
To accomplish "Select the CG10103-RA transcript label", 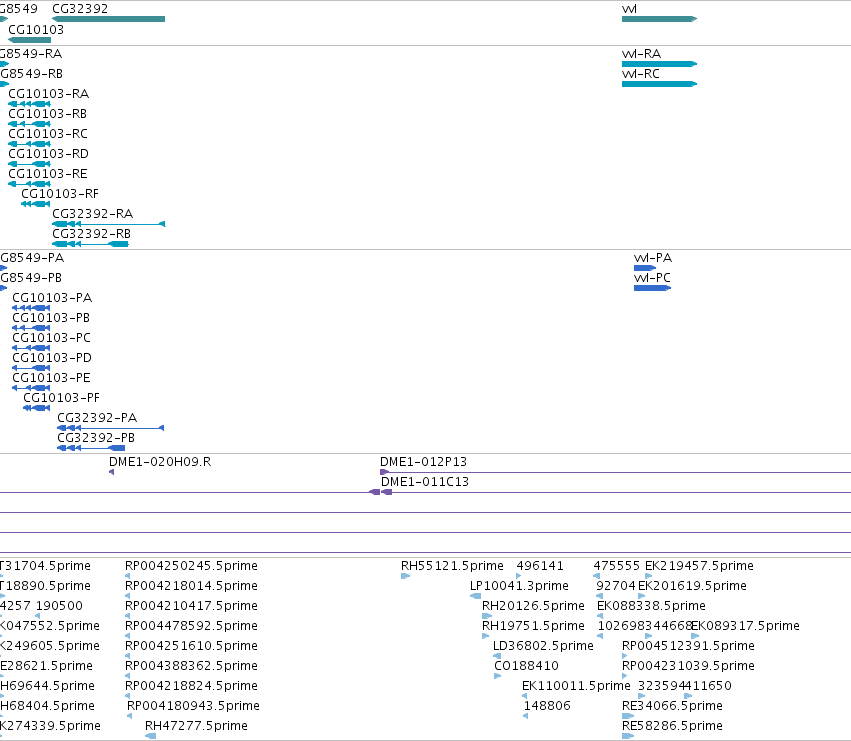I will tap(48, 94).
